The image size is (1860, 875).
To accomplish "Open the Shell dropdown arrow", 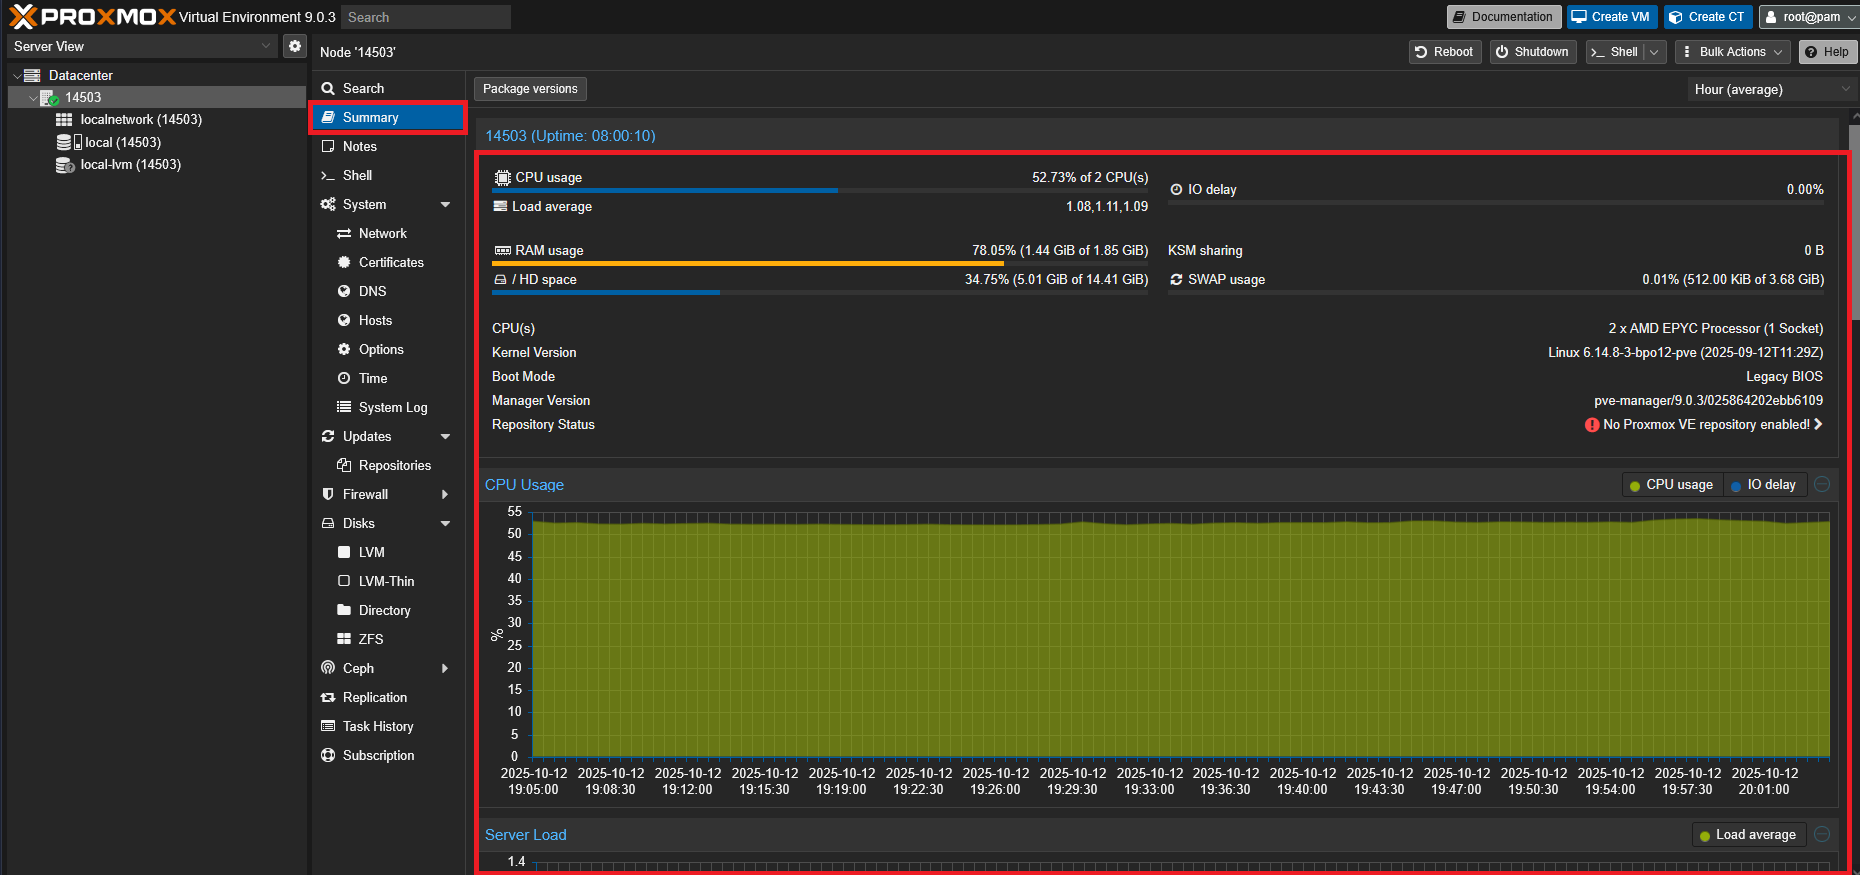I will [1654, 52].
